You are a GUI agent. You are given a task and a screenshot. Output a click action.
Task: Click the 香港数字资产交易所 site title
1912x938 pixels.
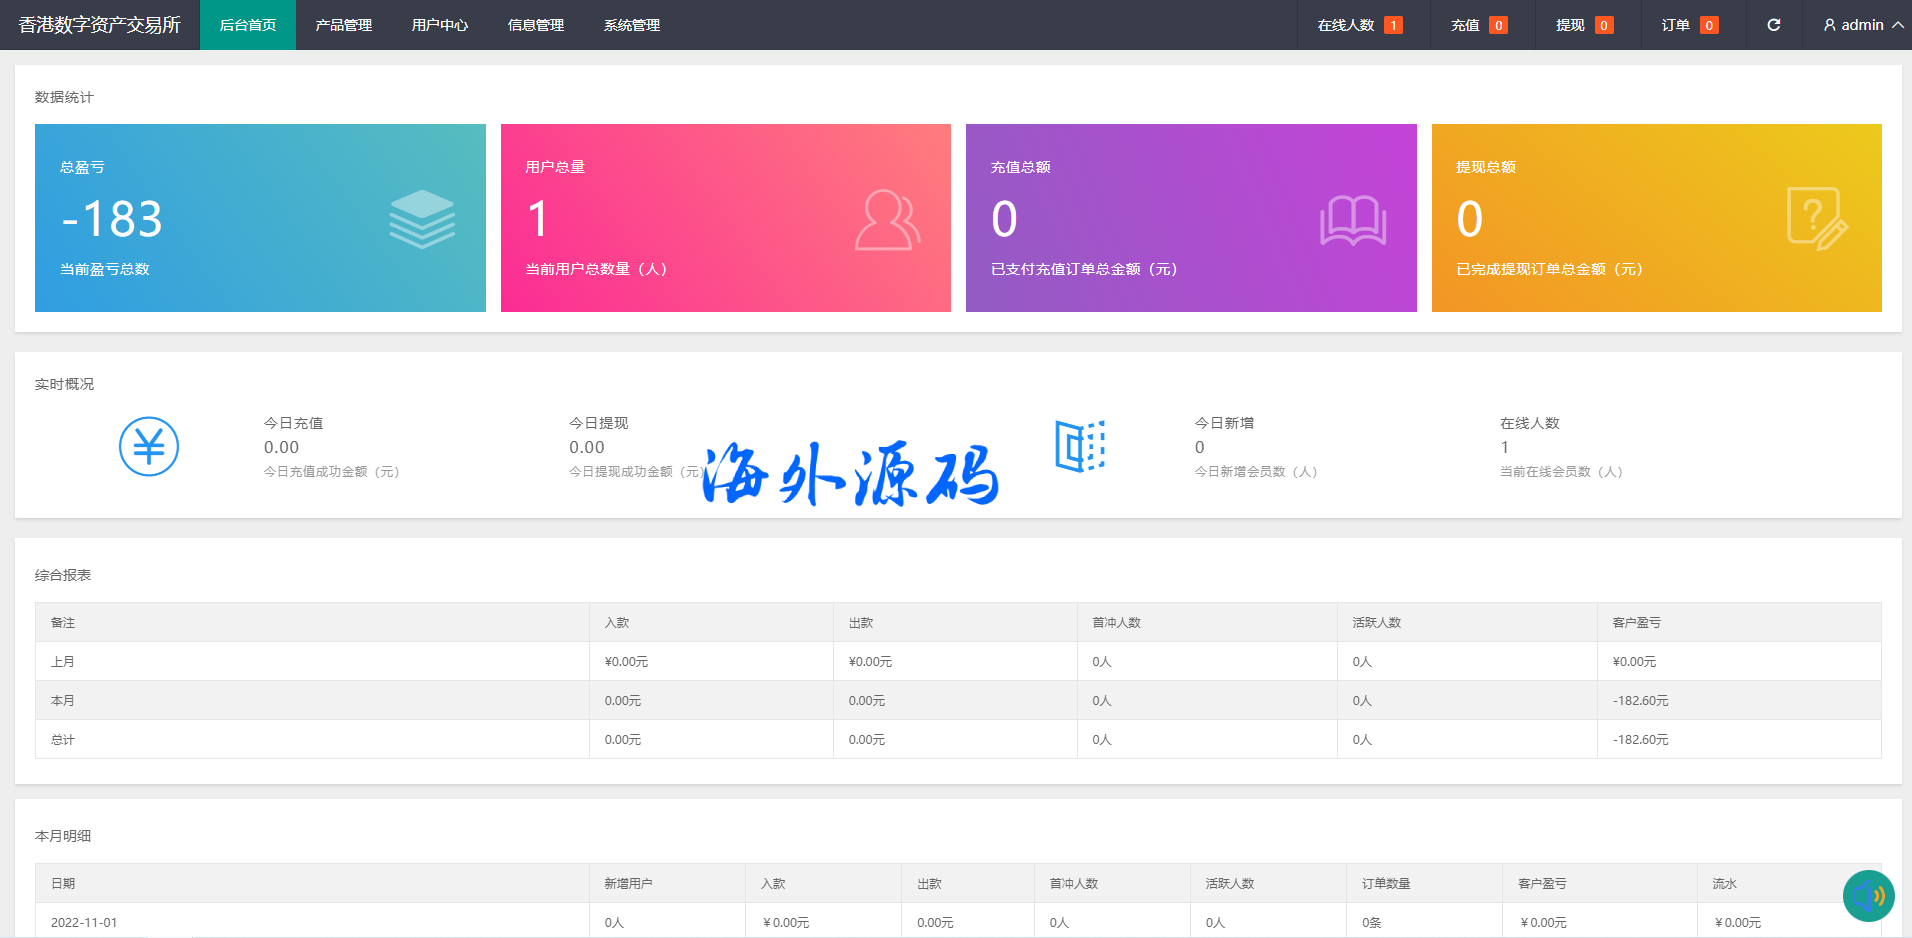click(x=100, y=25)
